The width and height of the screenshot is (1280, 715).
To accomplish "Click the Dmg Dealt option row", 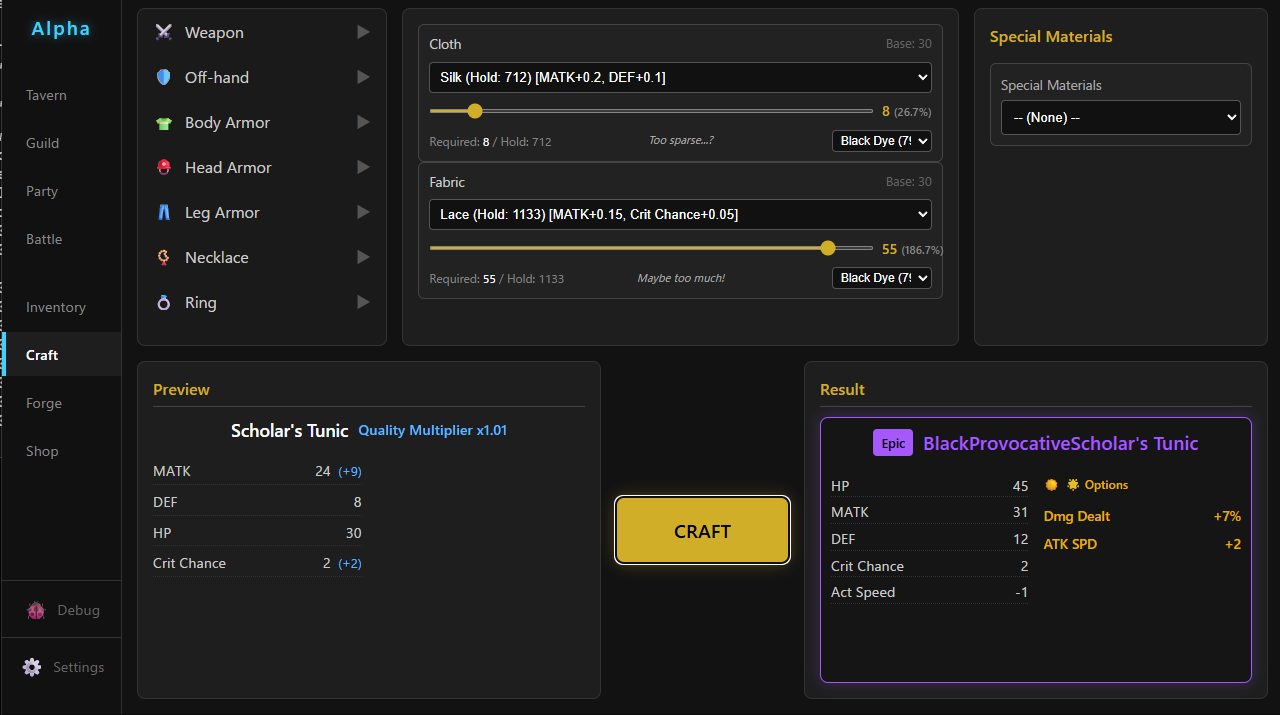I will (1142, 516).
